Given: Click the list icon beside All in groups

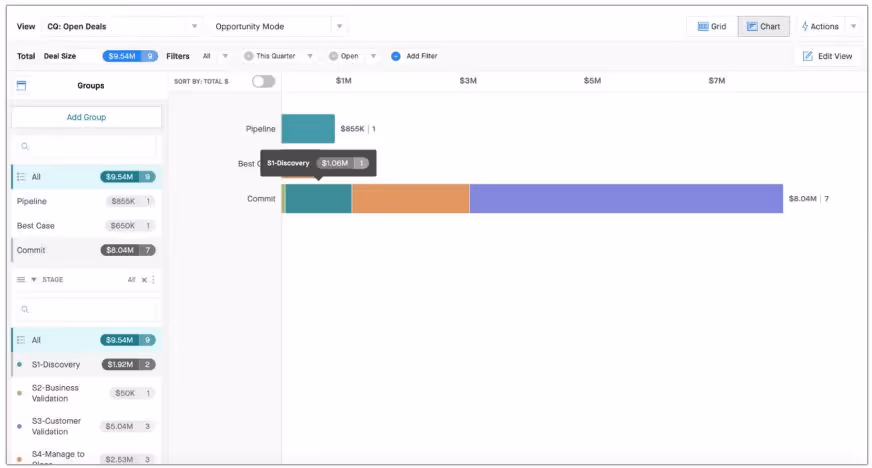Looking at the screenshot, I should point(21,177).
